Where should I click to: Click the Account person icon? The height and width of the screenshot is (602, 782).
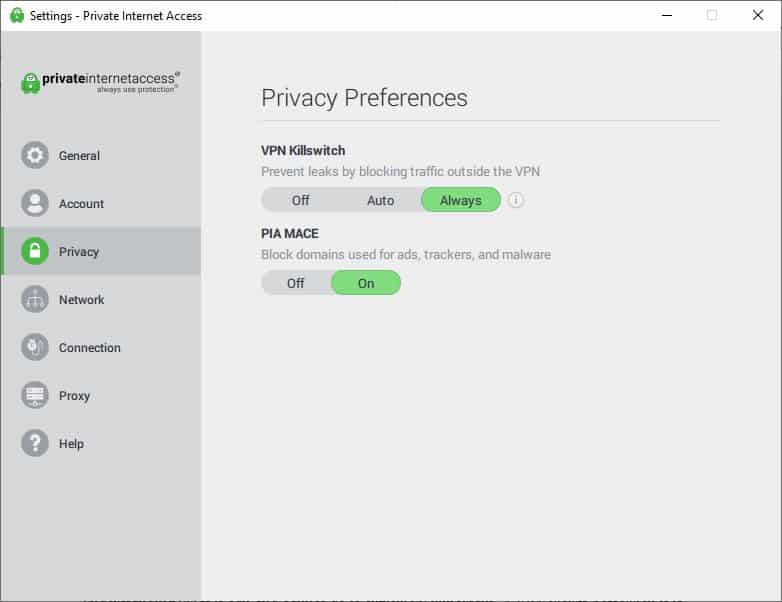(35, 203)
